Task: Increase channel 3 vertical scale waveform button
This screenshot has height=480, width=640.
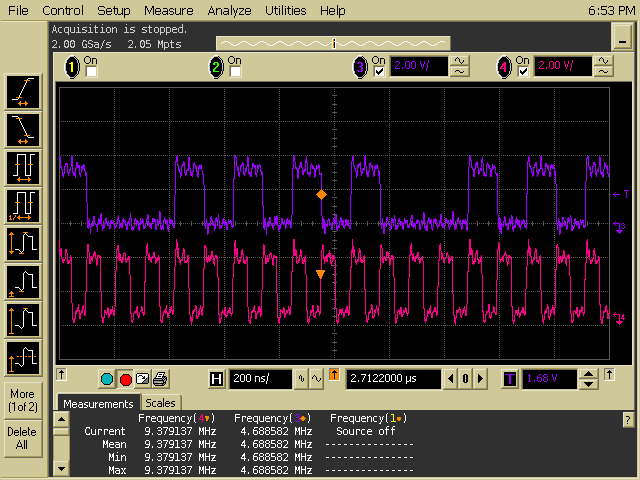Action: tap(460, 61)
